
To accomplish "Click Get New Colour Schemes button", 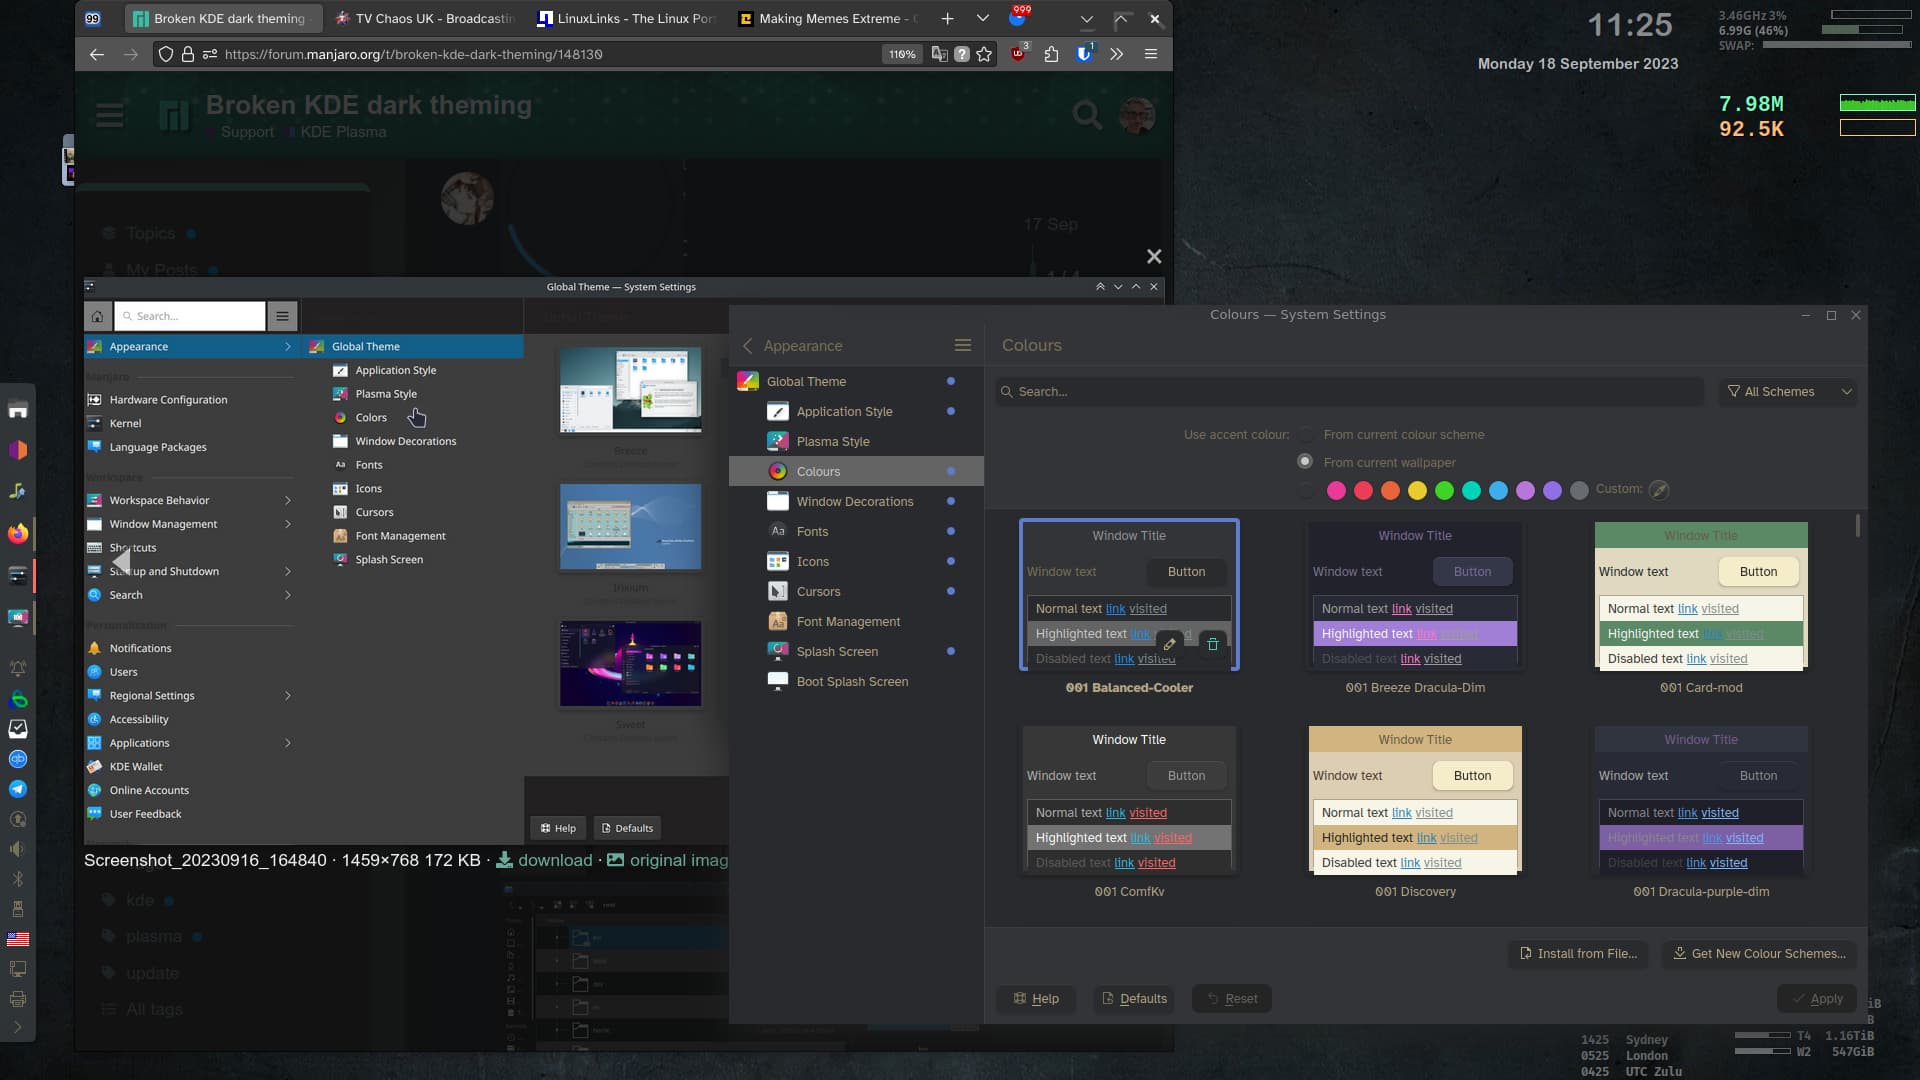I will 1760,954.
